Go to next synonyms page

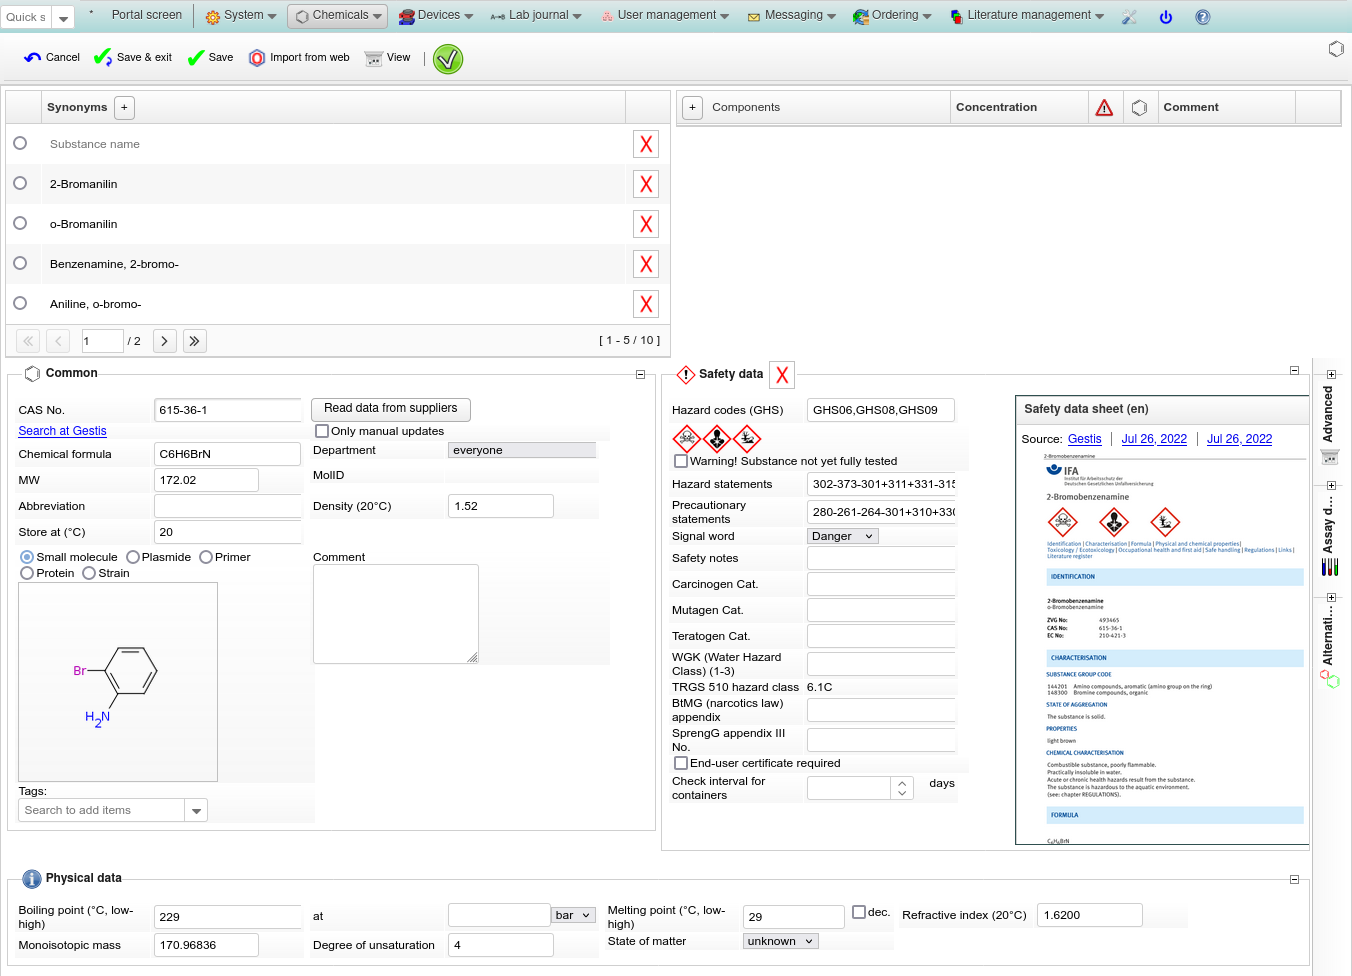pyautogui.click(x=165, y=341)
